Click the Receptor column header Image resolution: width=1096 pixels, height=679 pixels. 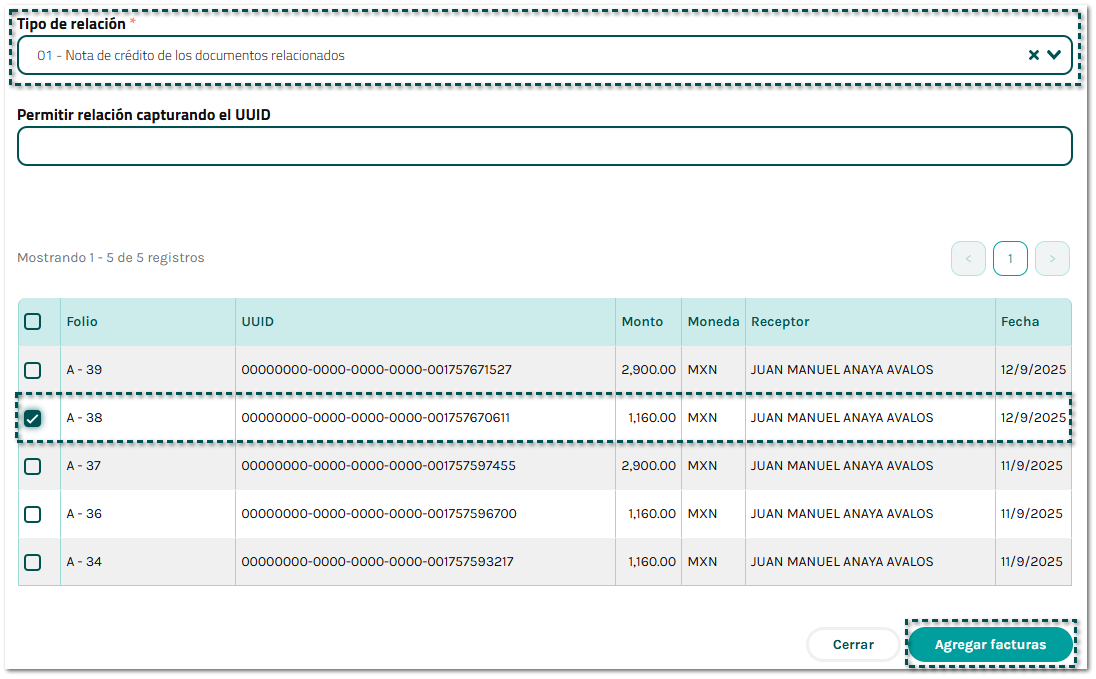click(x=780, y=322)
